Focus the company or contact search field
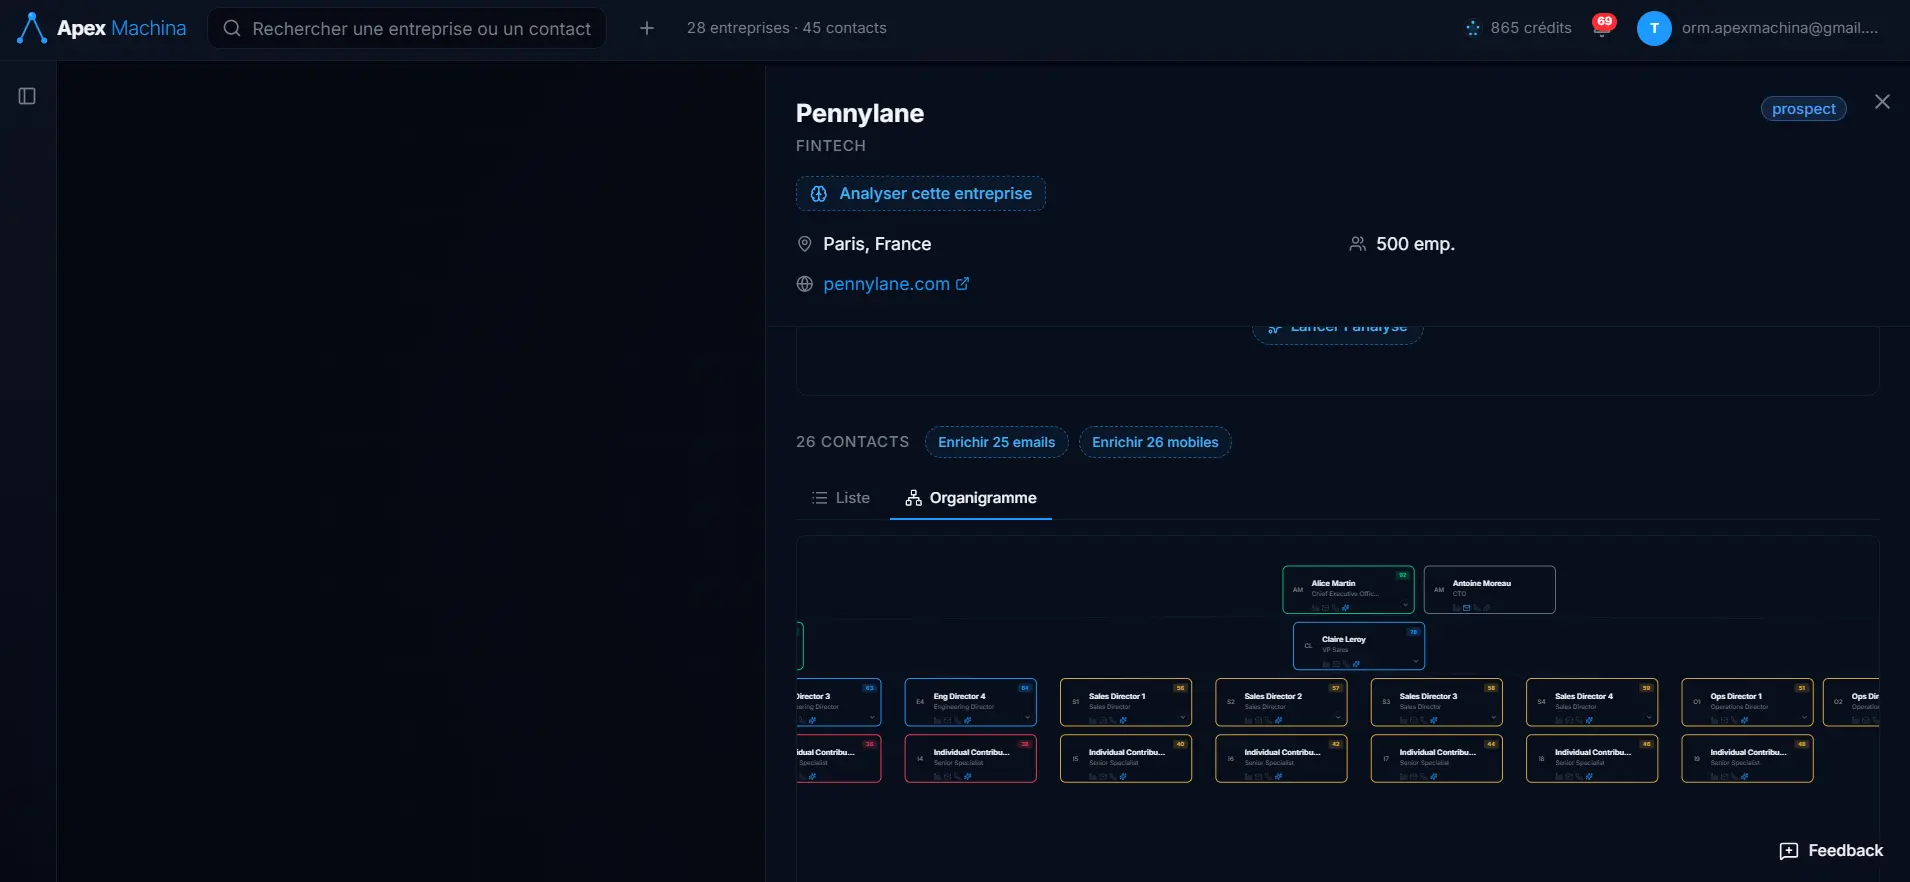Image resolution: width=1910 pixels, height=882 pixels. (407, 28)
